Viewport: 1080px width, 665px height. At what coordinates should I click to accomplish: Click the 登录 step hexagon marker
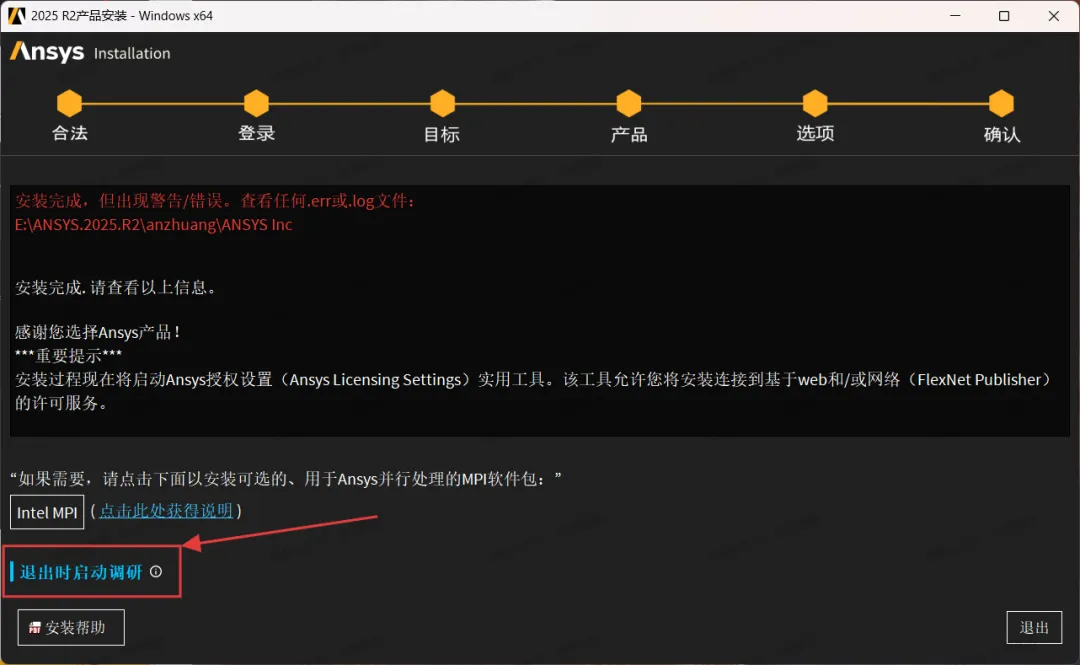tap(256, 103)
